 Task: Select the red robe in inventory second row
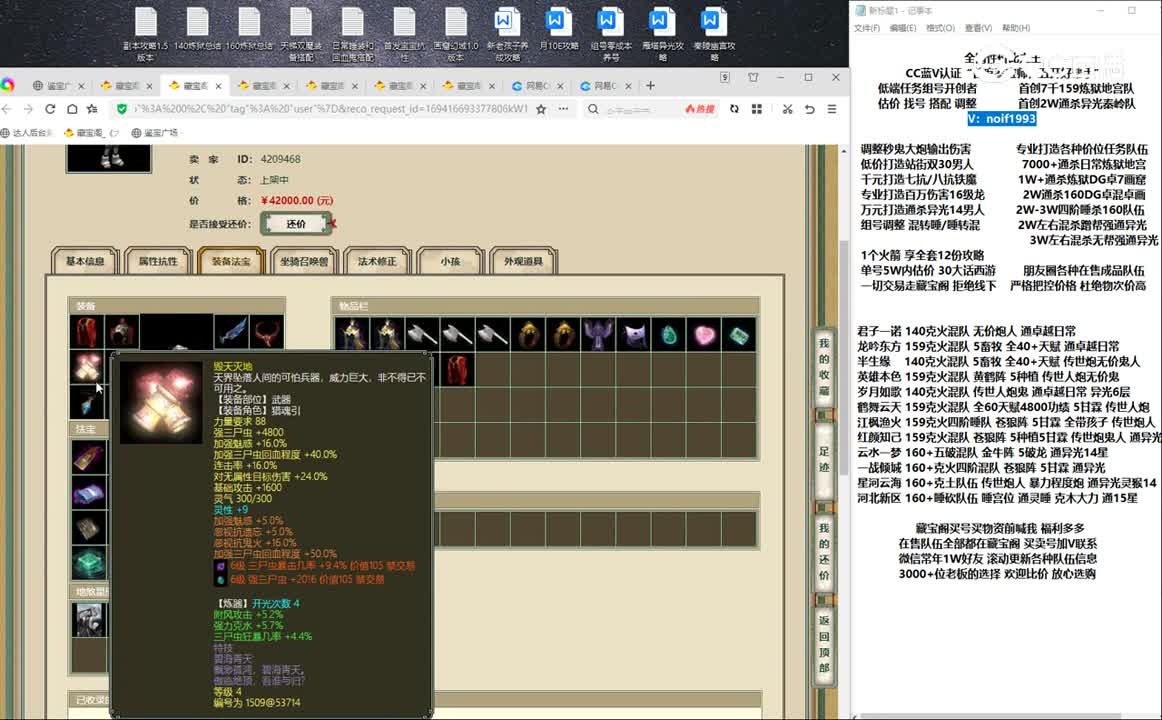(x=458, y=369)
